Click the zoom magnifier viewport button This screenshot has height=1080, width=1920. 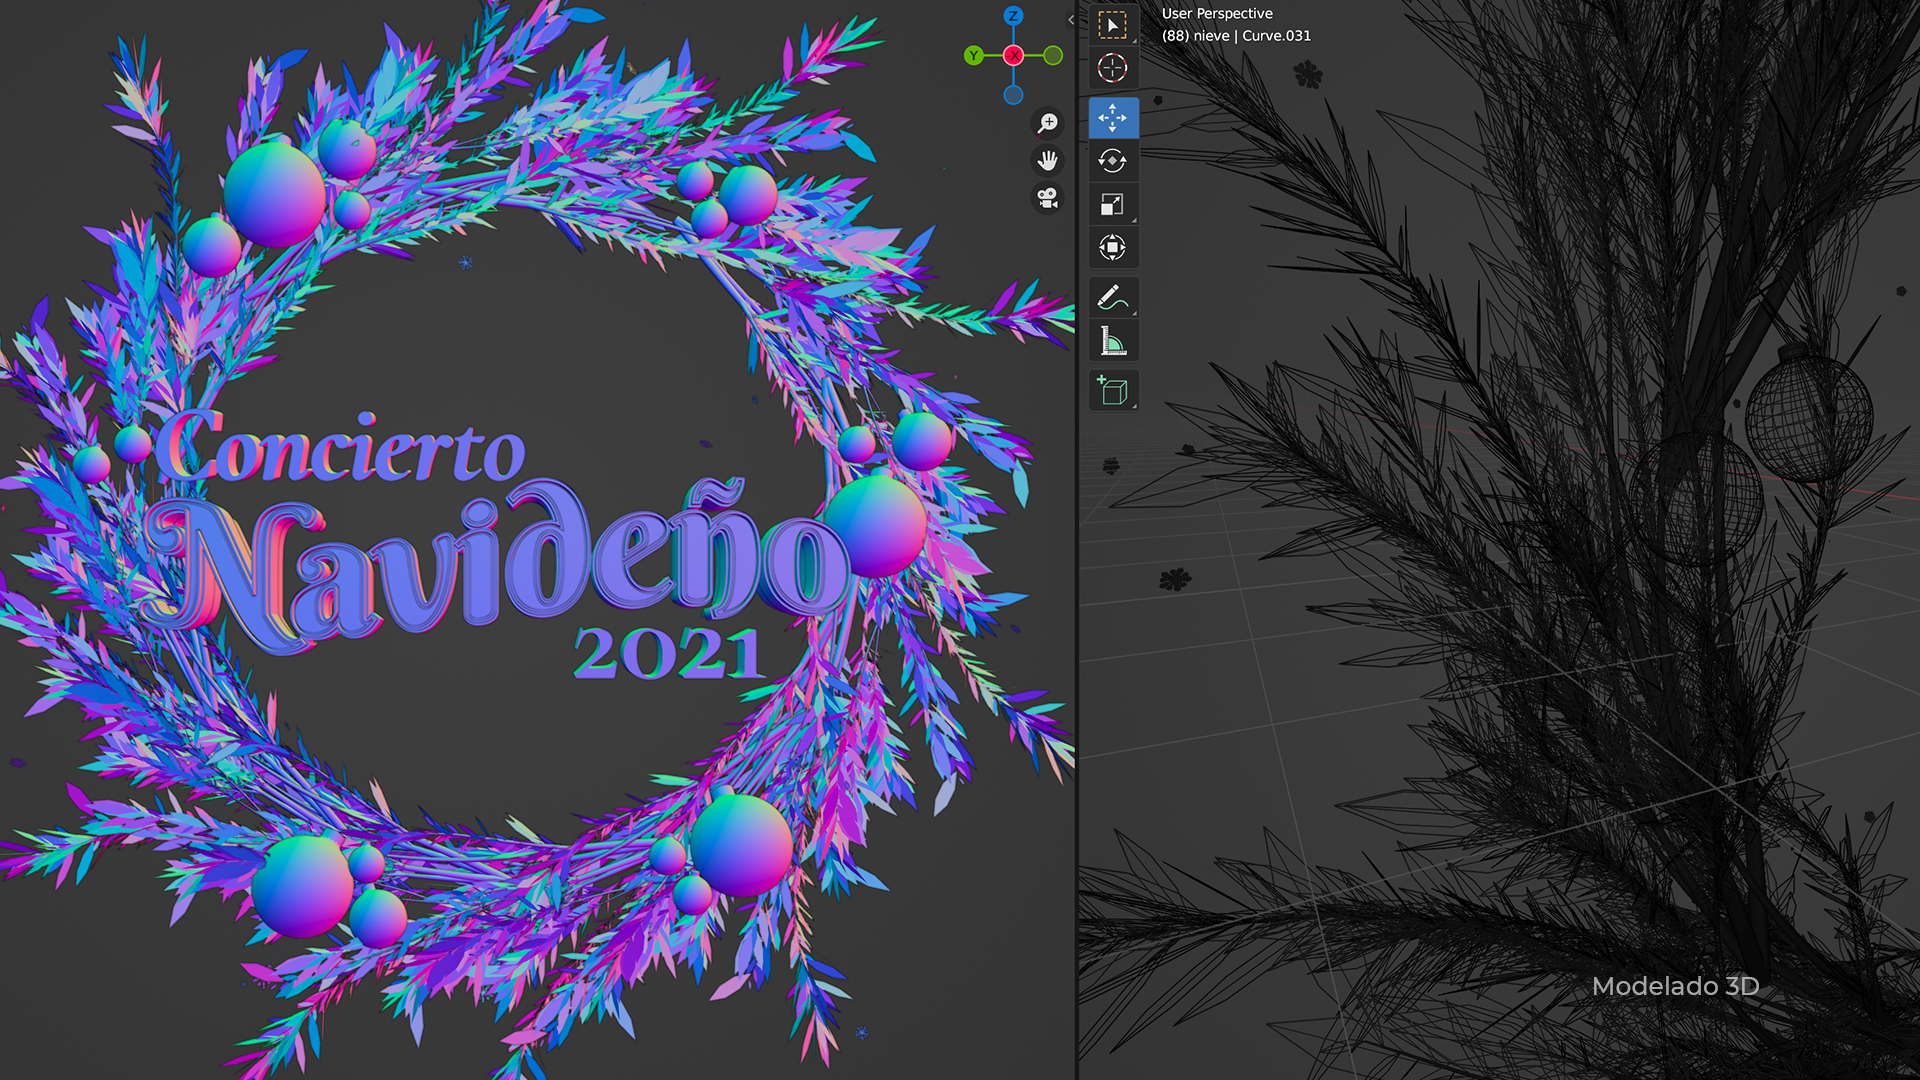[x=1047, y=123]
